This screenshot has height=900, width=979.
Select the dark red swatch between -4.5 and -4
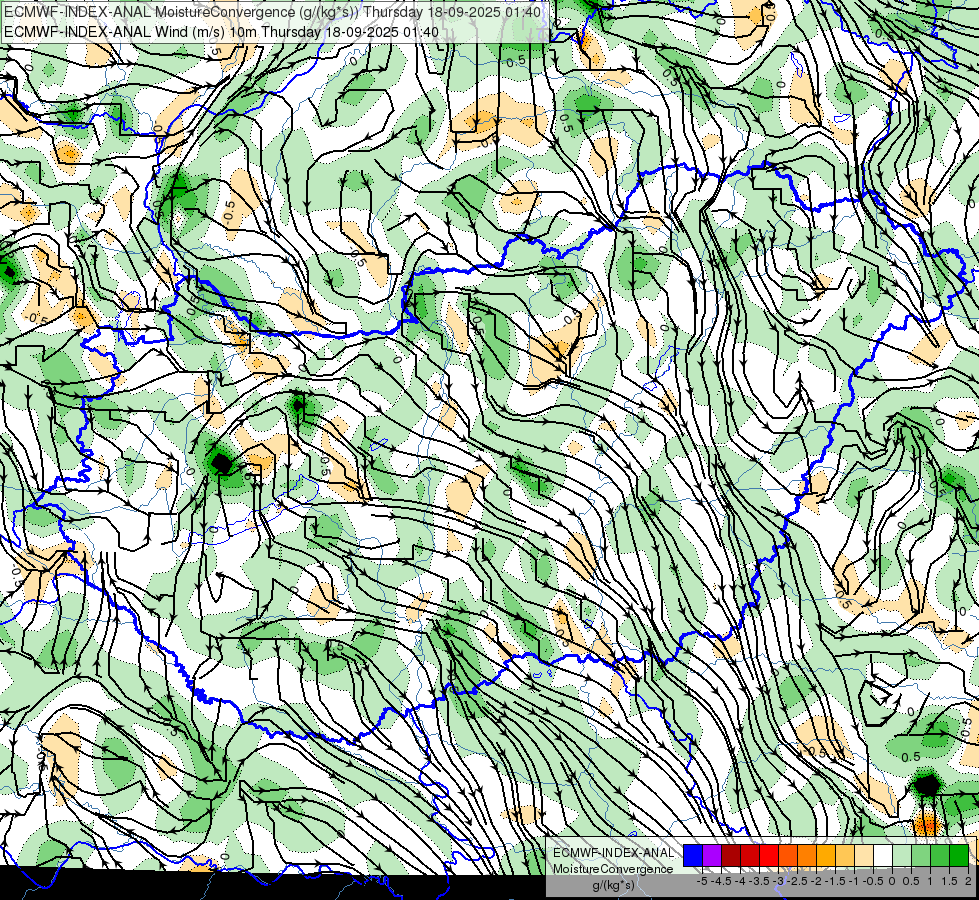731,856
